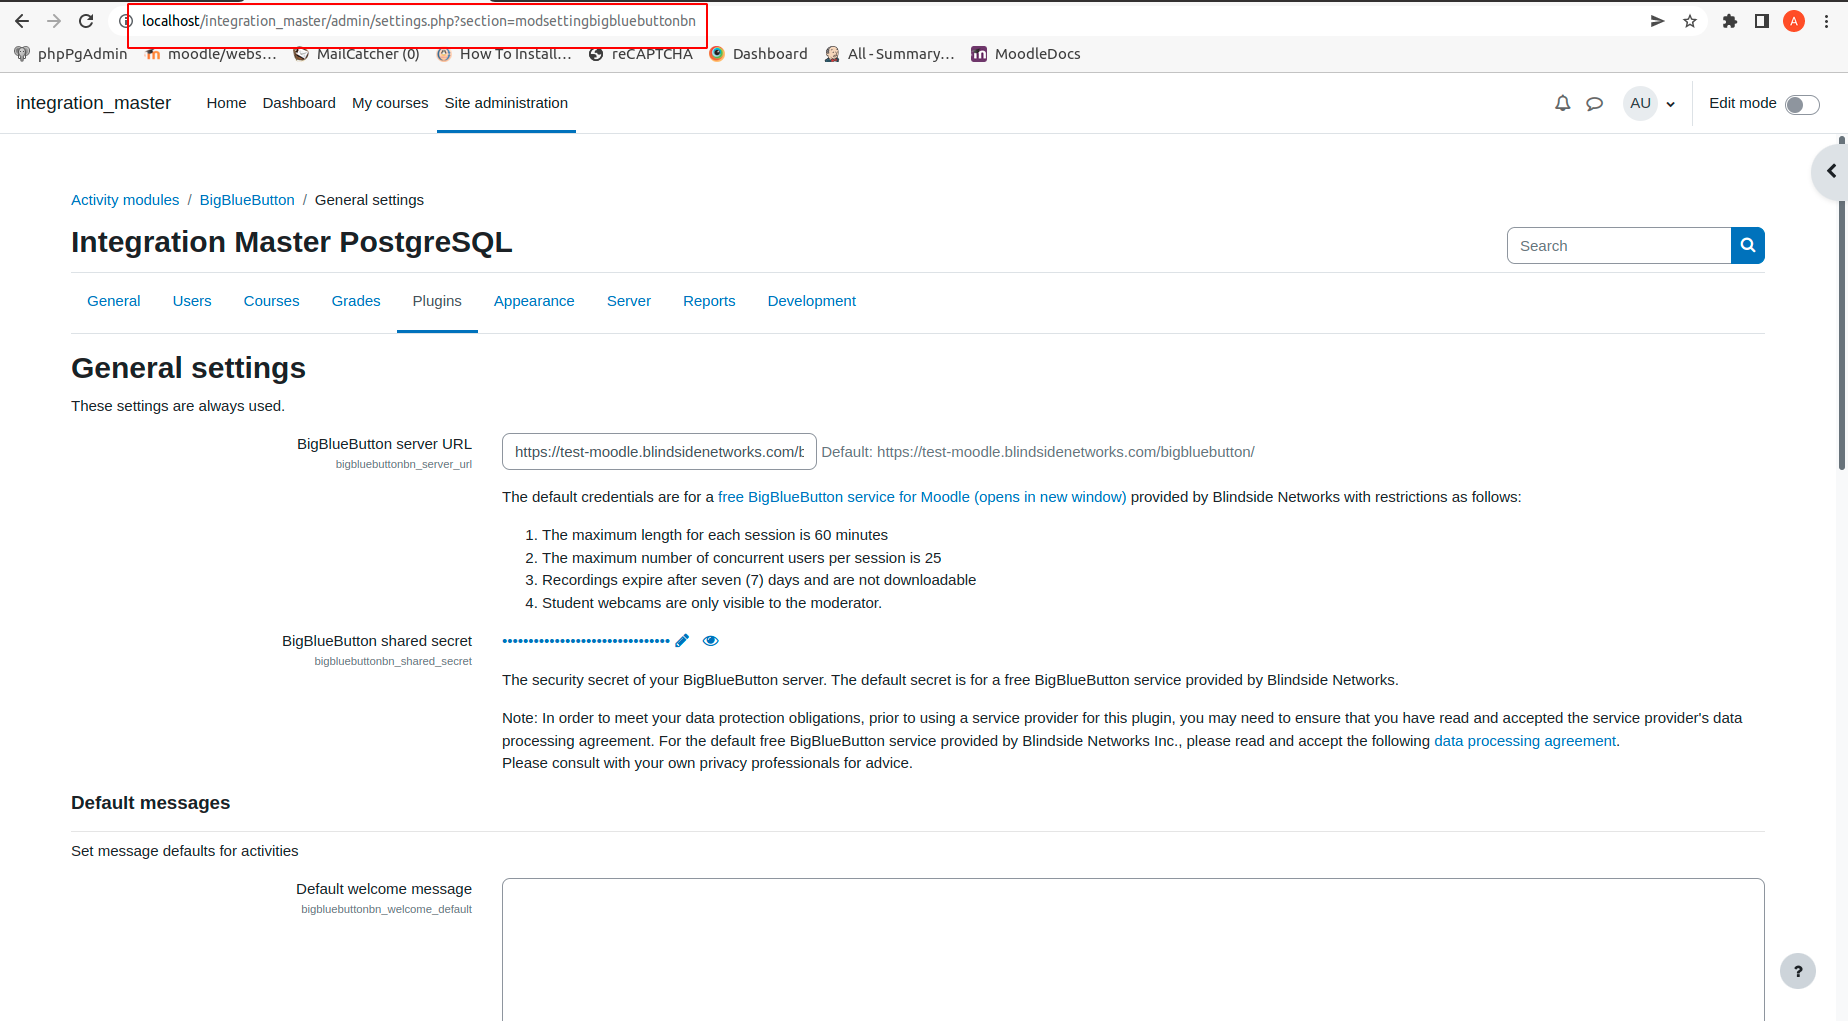Open Site administration in the top navigation
Viewport: 1848px width, 1021px height.
pyautogui.click(x=506, y=103)
